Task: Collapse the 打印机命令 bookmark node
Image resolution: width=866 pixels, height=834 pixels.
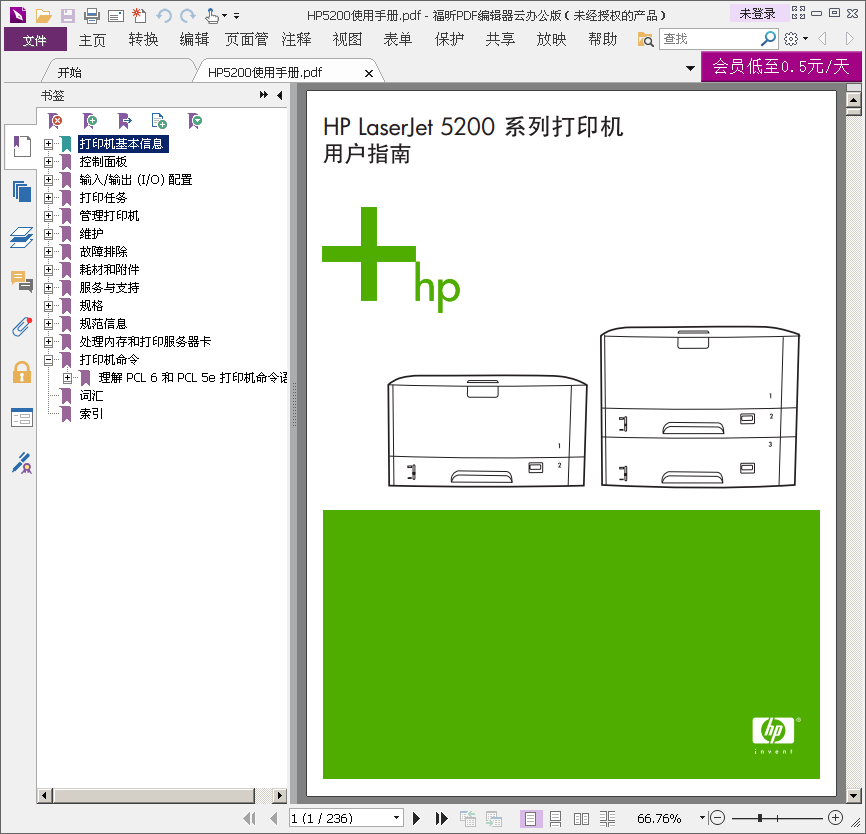Action: coord(49,360)
